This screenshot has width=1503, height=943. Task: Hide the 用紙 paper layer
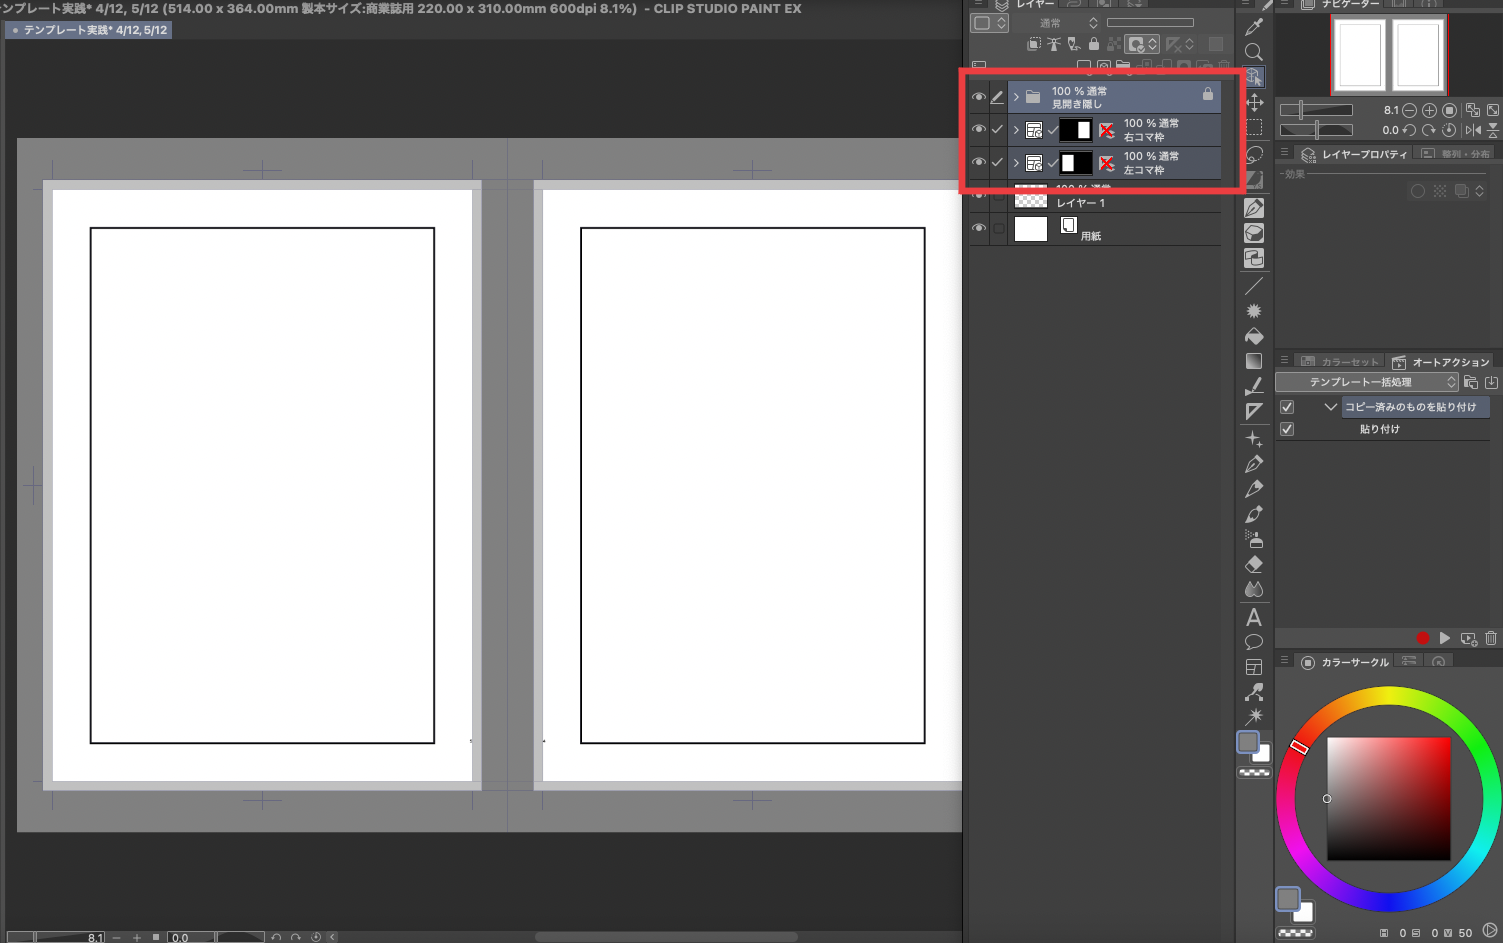tap(979, 229)
